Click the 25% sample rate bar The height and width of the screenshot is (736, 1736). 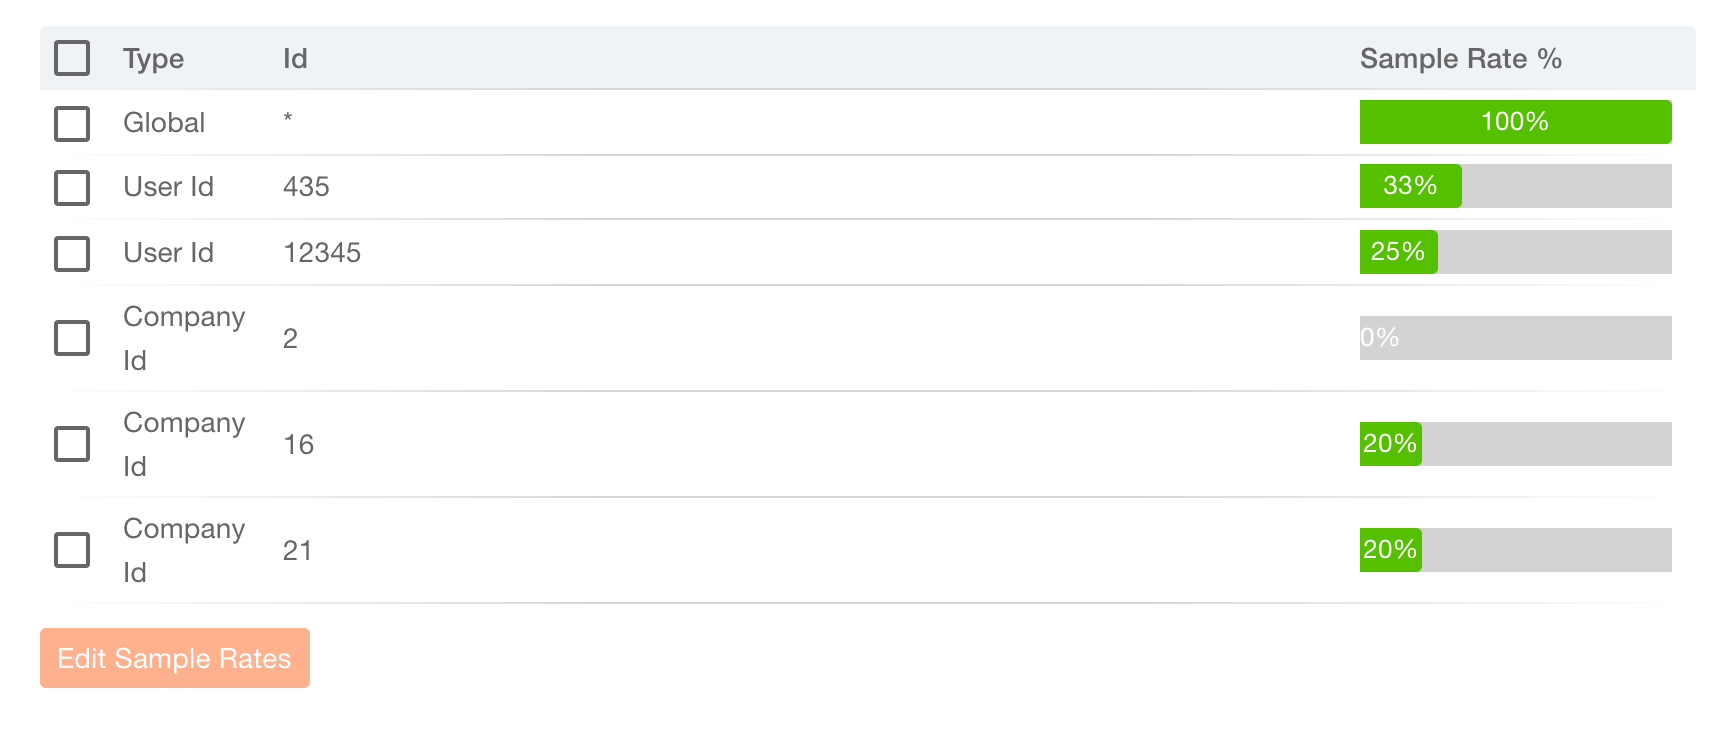pos(1515,252)
